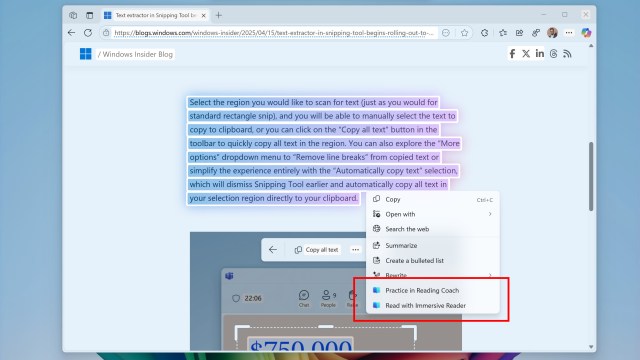Image resolution: width=640 pixels, height=360 pixels.
Task: Select Practice in Reading Coach
Action: (433, 290)
